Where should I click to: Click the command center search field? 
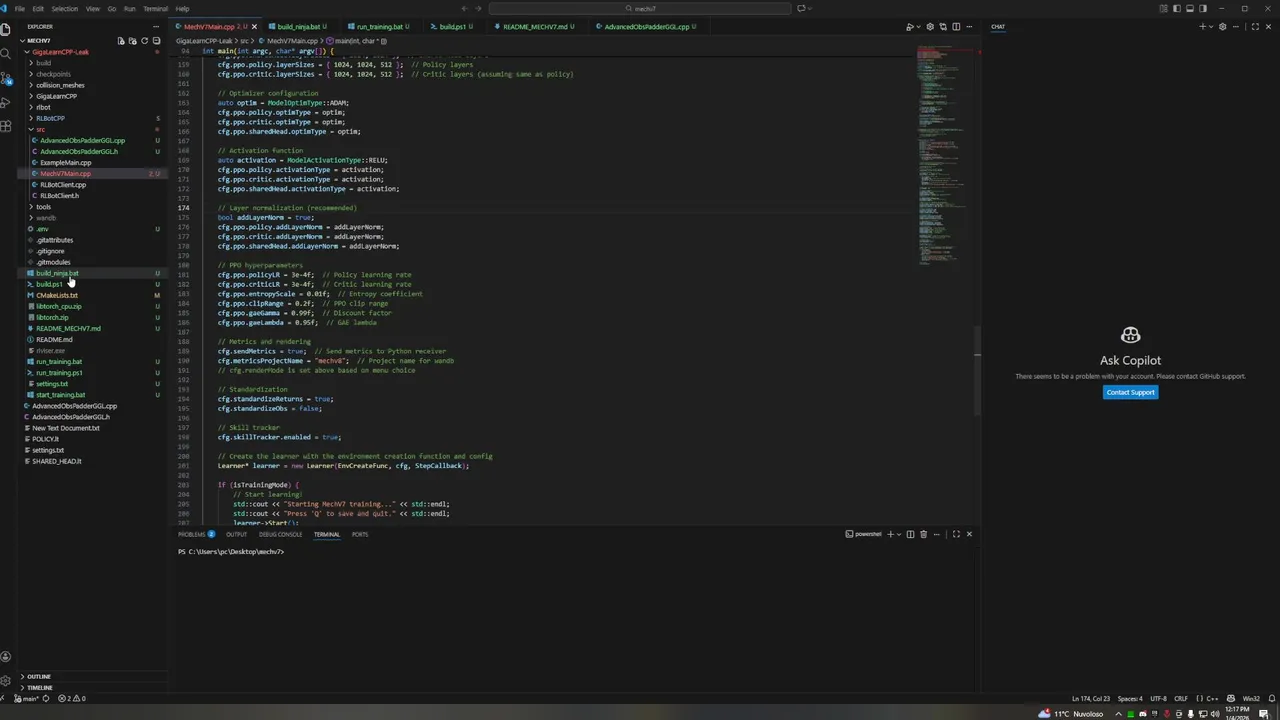[640, 9]
